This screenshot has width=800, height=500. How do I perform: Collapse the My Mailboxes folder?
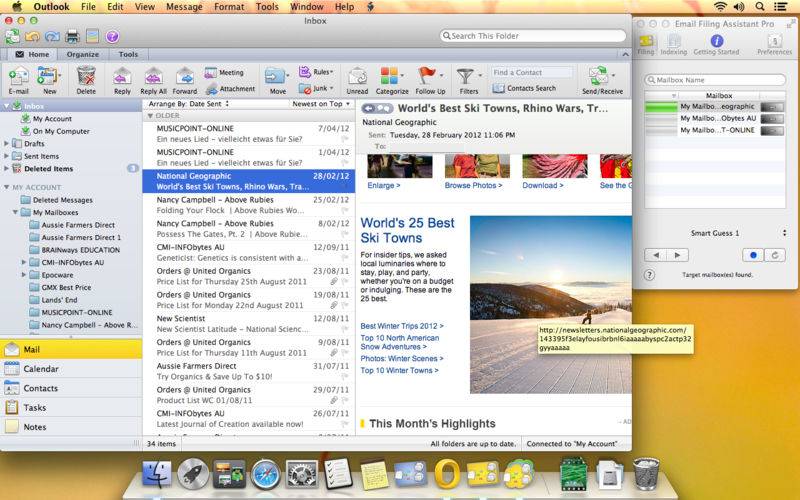coord(15,212)
